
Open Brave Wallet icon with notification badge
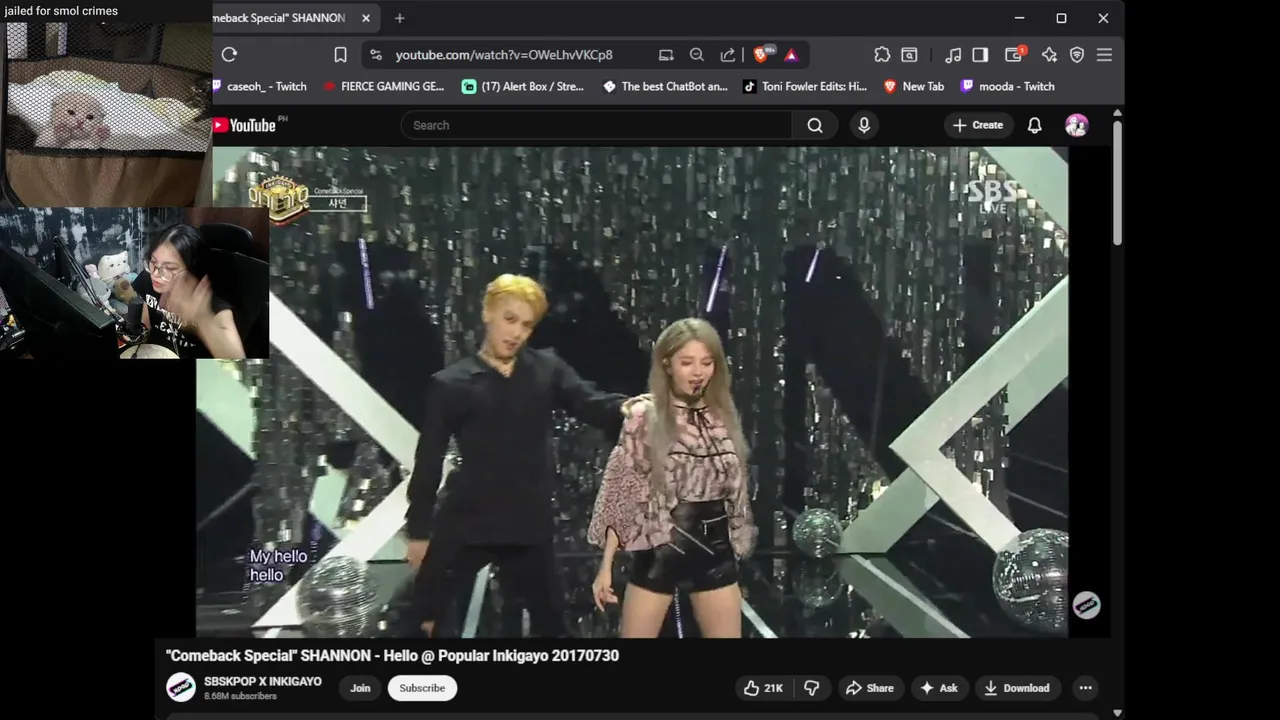coord(1014,55)
